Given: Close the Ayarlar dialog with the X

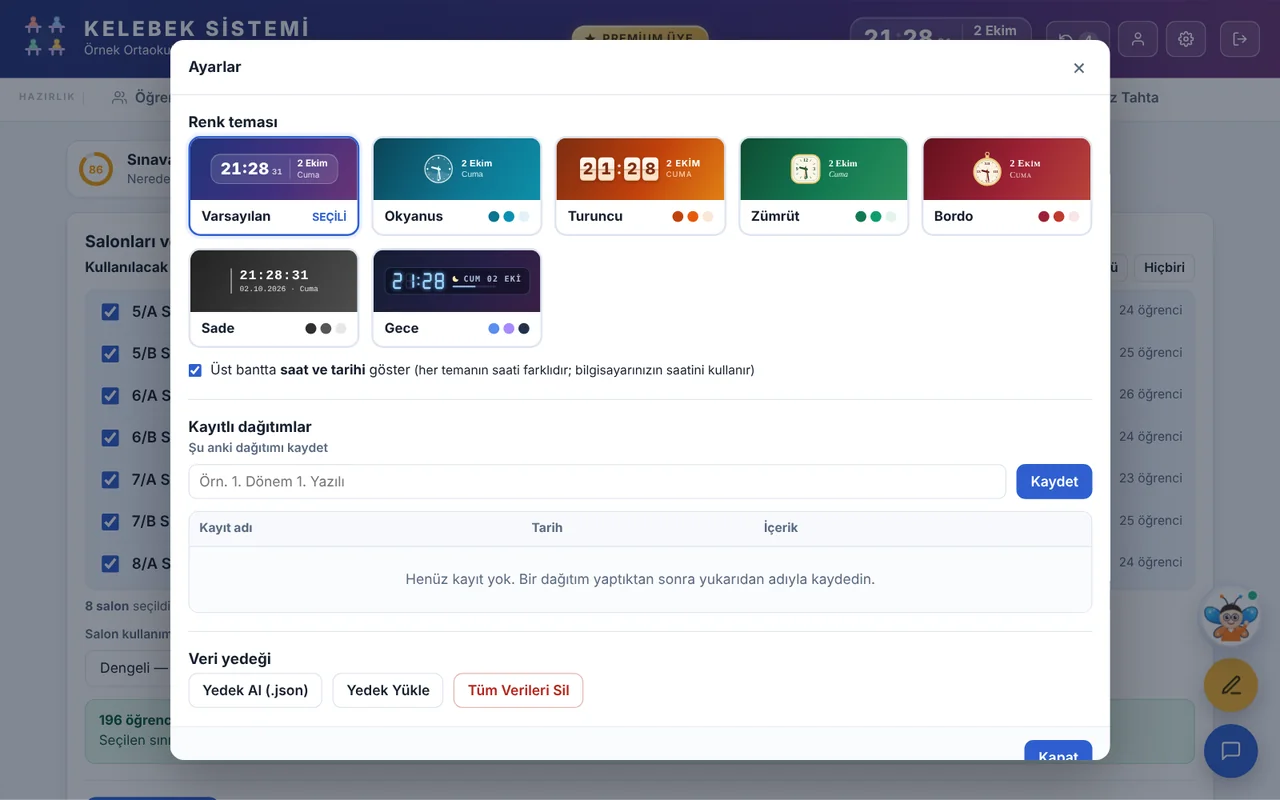Looking at the screenshot, I should pos(1079,68).
